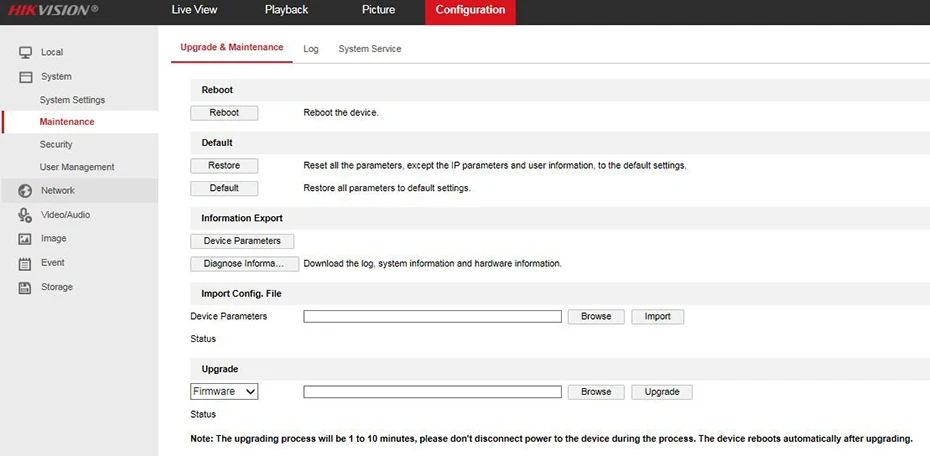Click the System icon in sidebar
This screenshot has height=456, width=930.
click(x=25, y=77)
